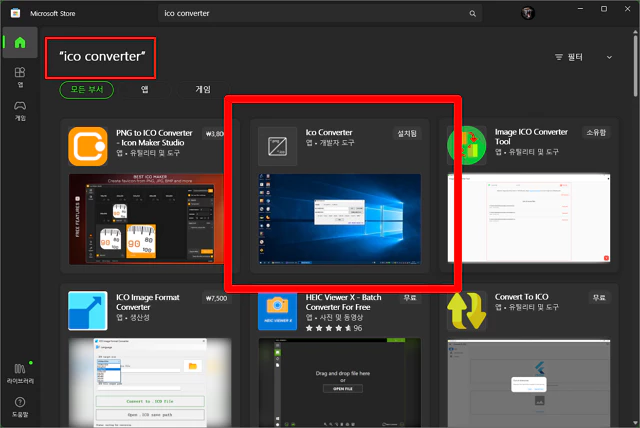Open the 필터 filter menu

pyautogui.click(x=569, y=57)
